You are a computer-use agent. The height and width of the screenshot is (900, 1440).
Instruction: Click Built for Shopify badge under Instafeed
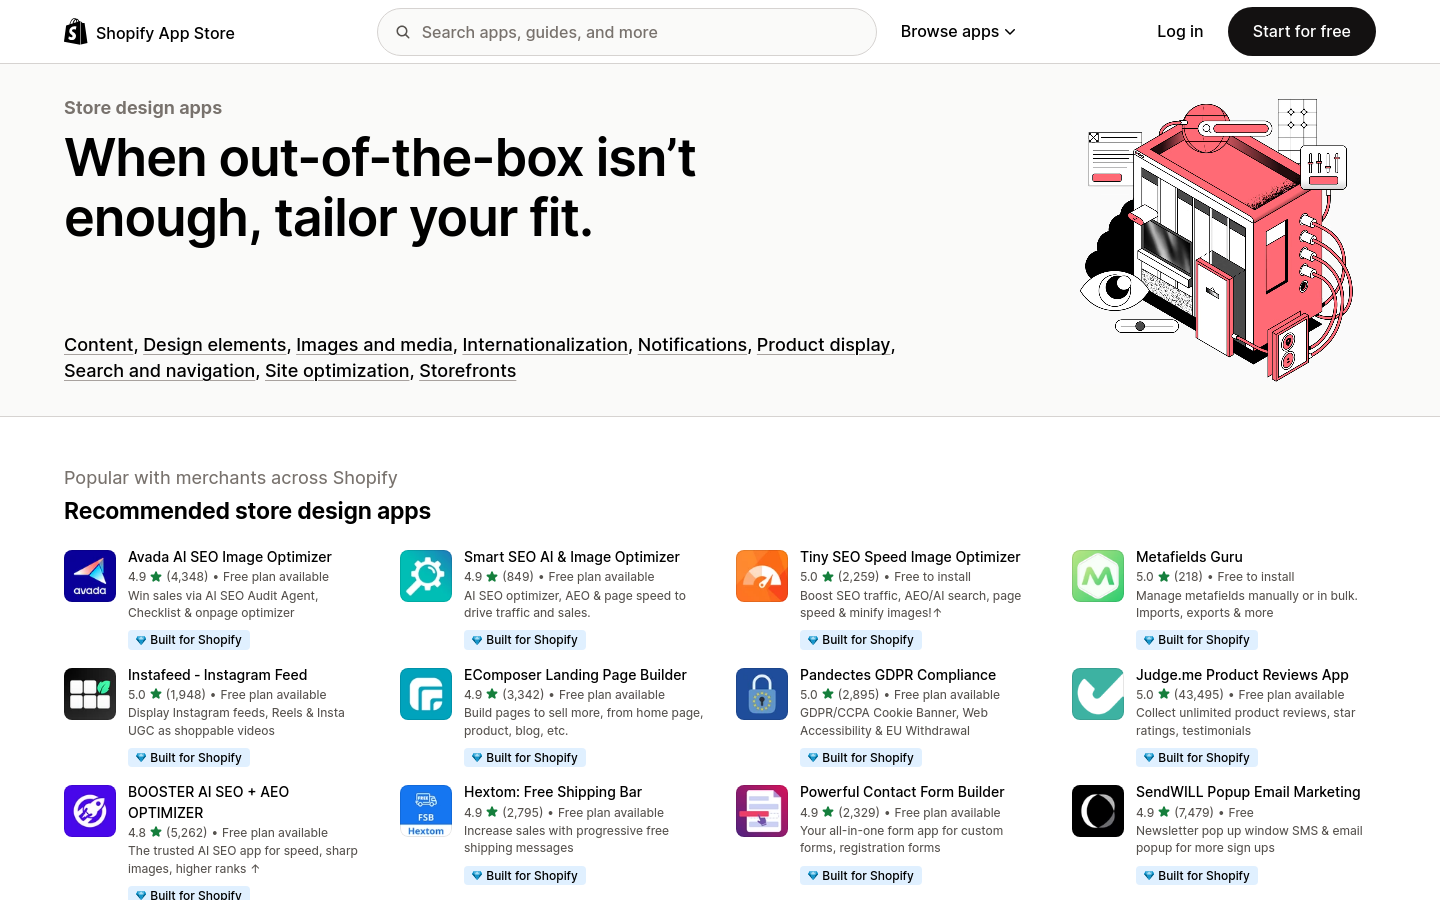coord(189,758)
